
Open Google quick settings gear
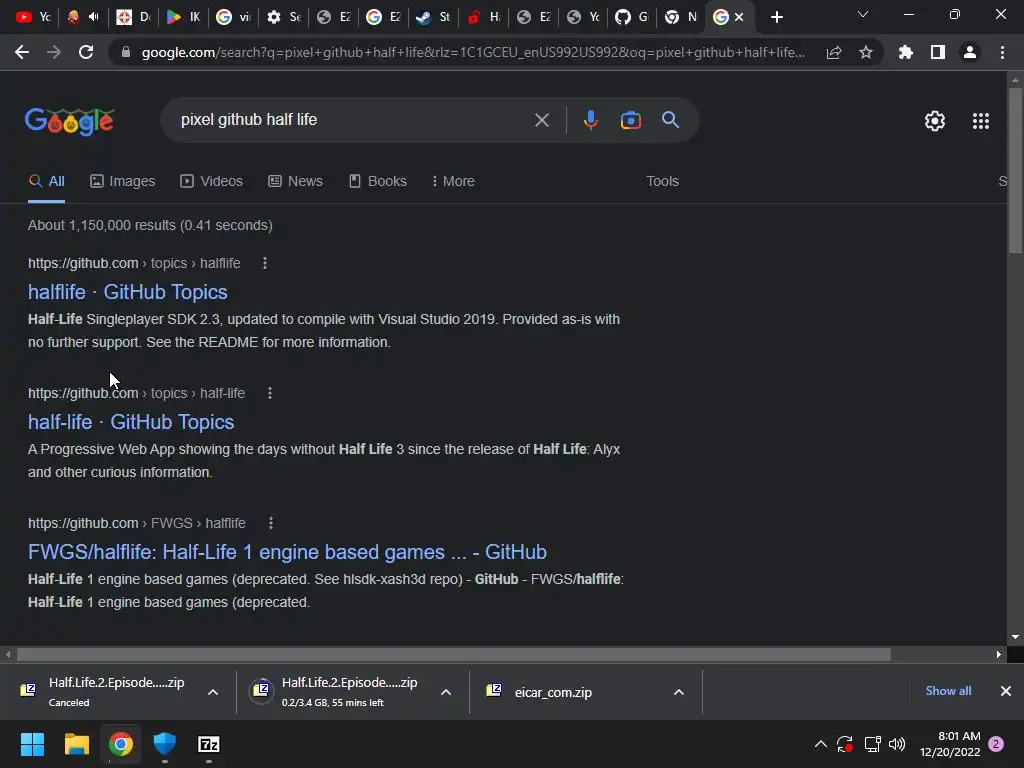coord(935,121)
